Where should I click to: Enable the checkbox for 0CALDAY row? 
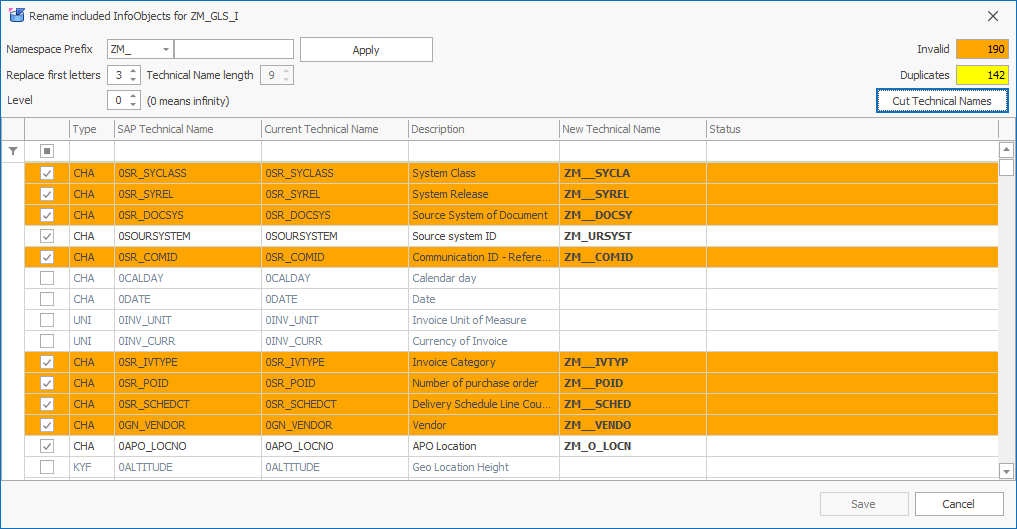tap(47, 278)
